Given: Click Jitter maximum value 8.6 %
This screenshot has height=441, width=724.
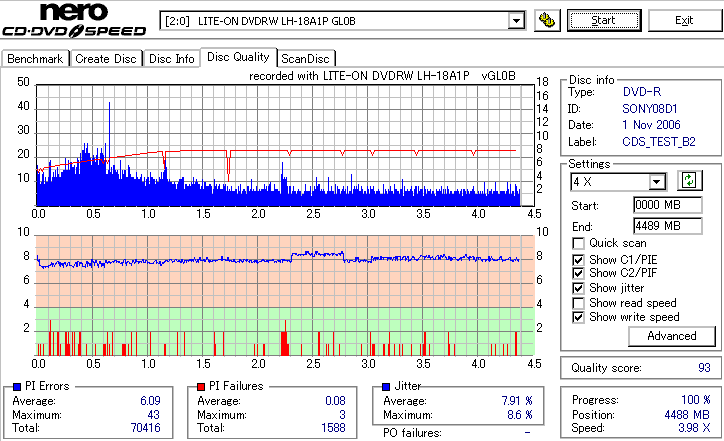Looking at the screenshot, I should click(x=520, y=415).
